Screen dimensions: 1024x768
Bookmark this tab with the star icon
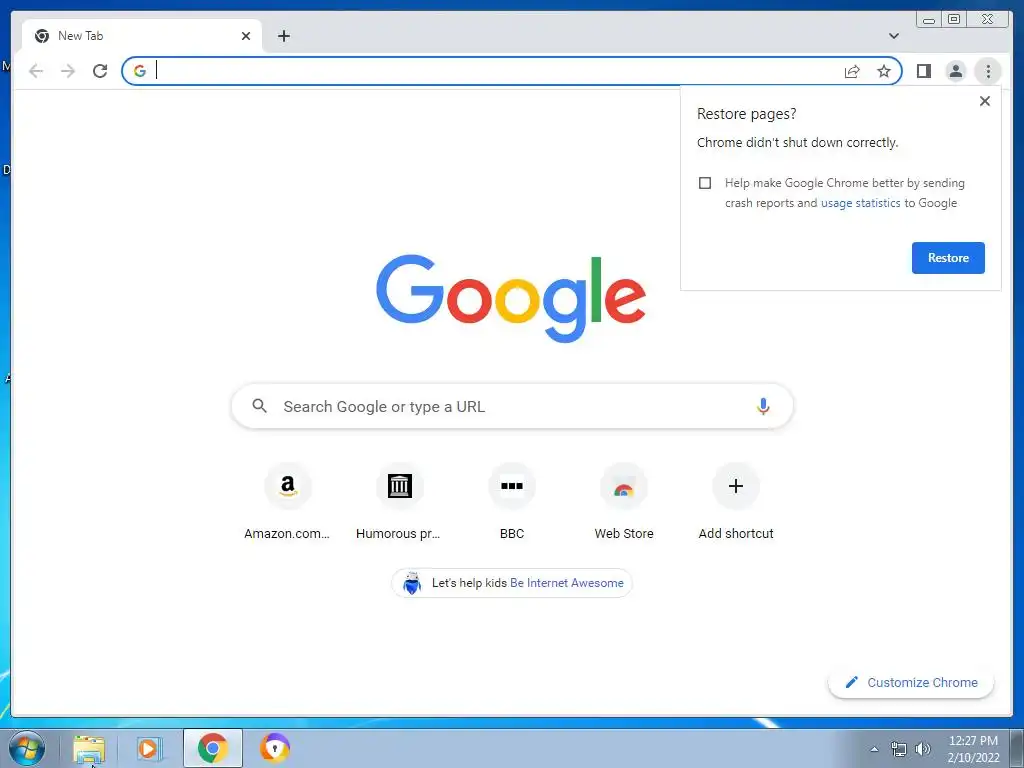(x=884, y=71)
